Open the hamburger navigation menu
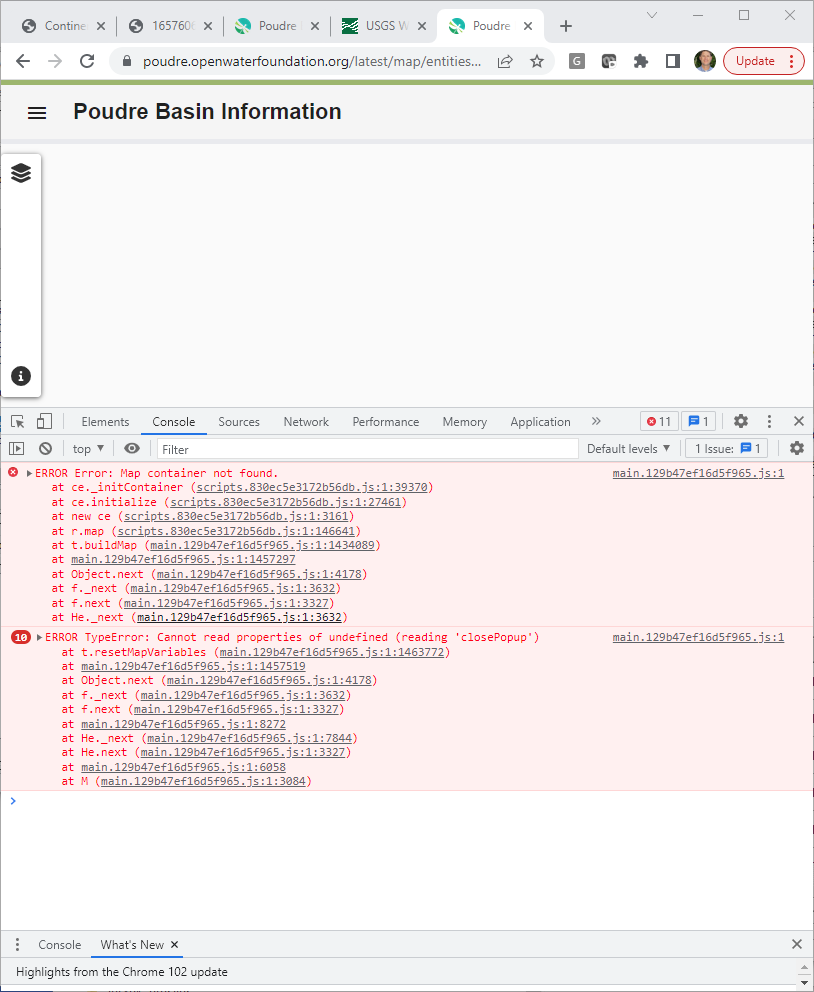This screenshot has width=814, height=992. pyautogui.click(x=37, y=113)
